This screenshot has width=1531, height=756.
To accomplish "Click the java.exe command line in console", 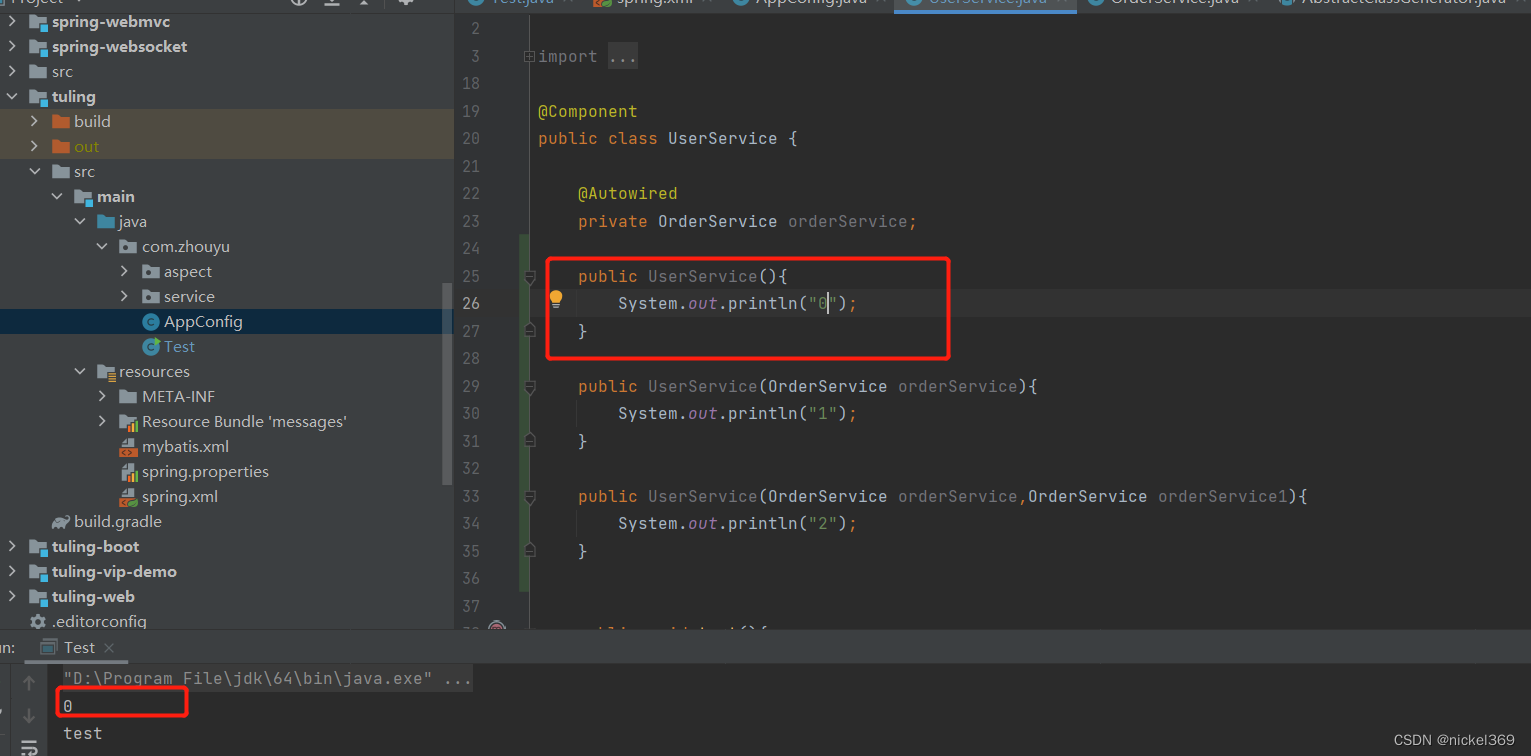I will point(267,680).
